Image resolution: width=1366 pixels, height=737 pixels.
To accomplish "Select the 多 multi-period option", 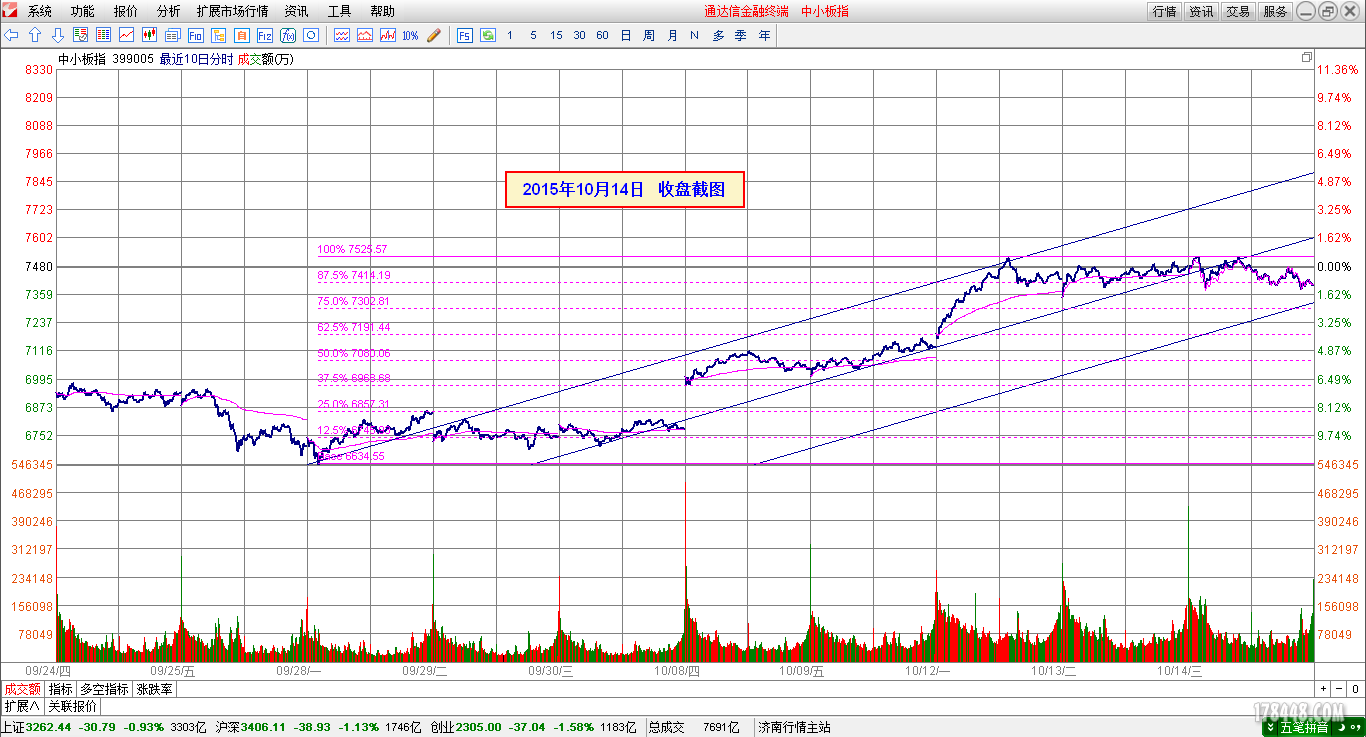I will coord(718,35).
